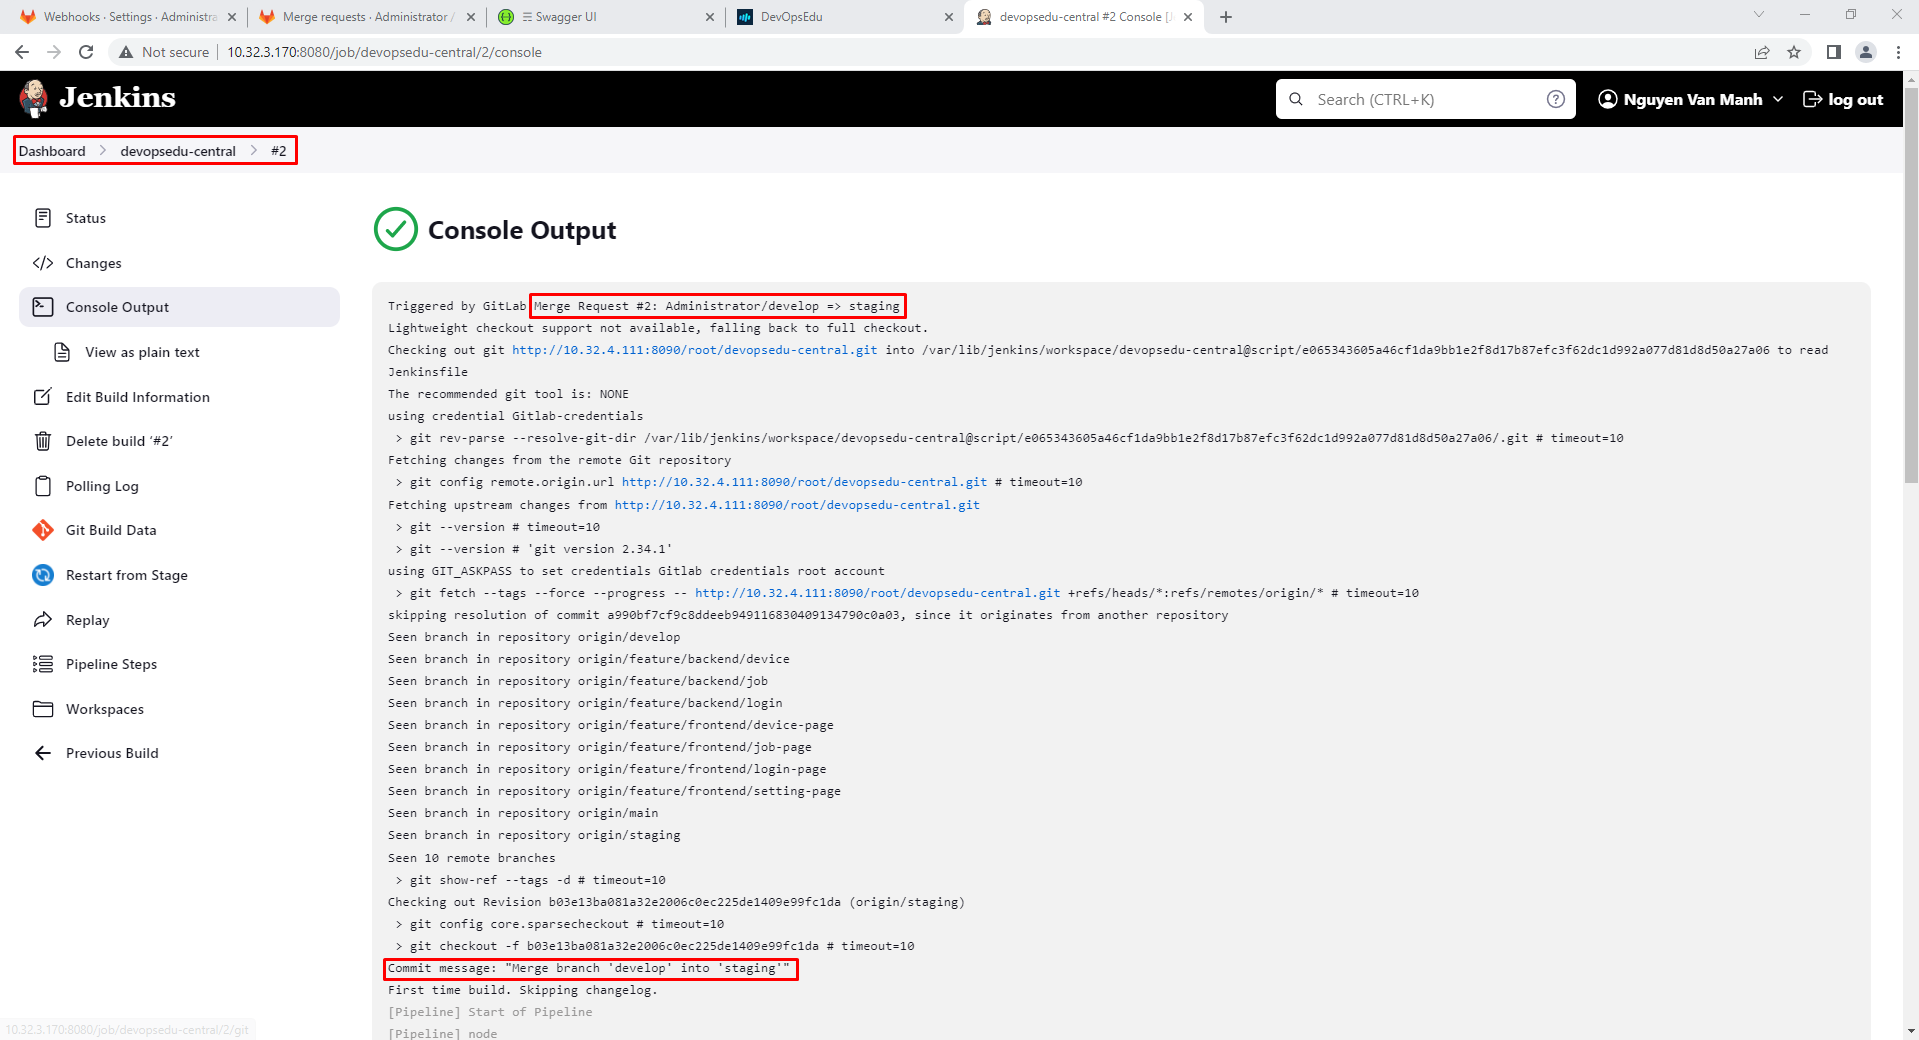Screen dimensions: 1919x1040
Task: Go to Dashboard breadcrumb link
Action: click(52, 151)
